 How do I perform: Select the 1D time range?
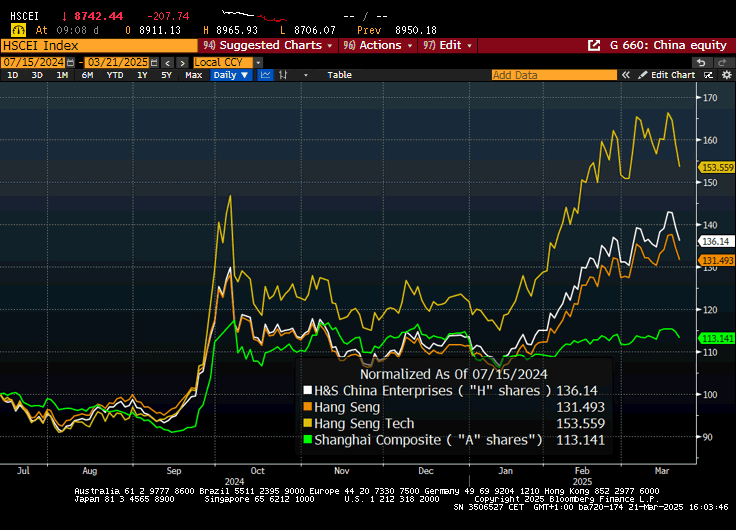13,75
